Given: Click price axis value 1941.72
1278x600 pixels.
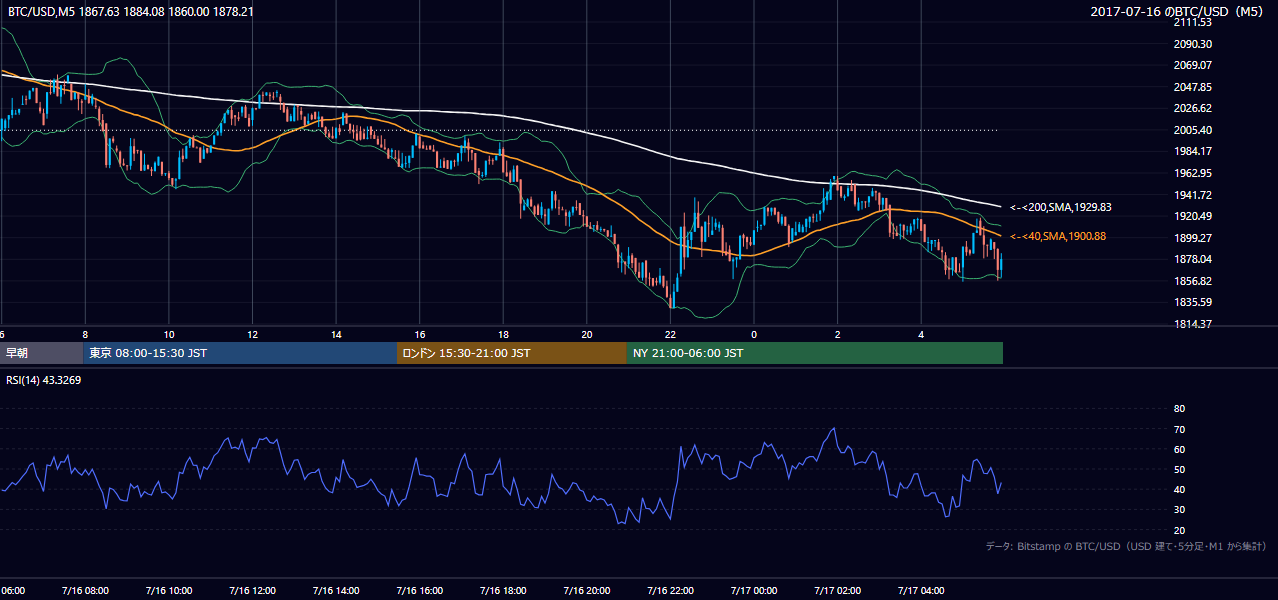Looking at the screenshot, I should click(1192, 195).
